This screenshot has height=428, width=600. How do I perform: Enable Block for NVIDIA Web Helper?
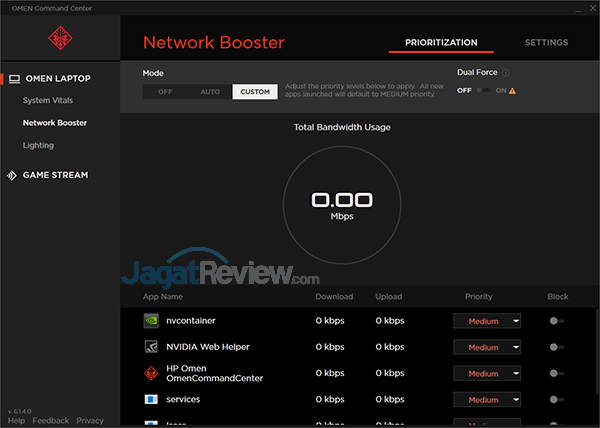[x=557, y=347]
